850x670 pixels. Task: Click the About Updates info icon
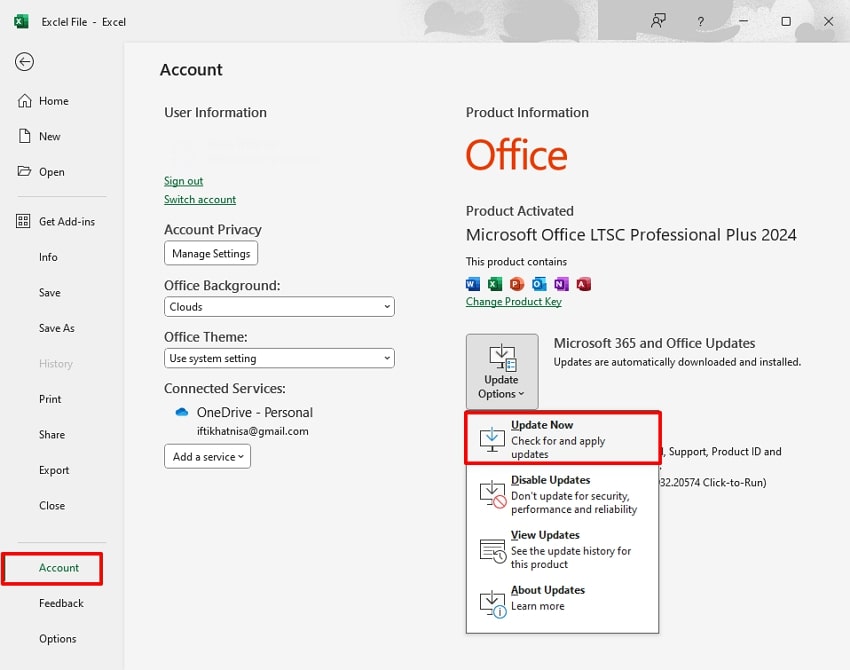pos(493,604)
